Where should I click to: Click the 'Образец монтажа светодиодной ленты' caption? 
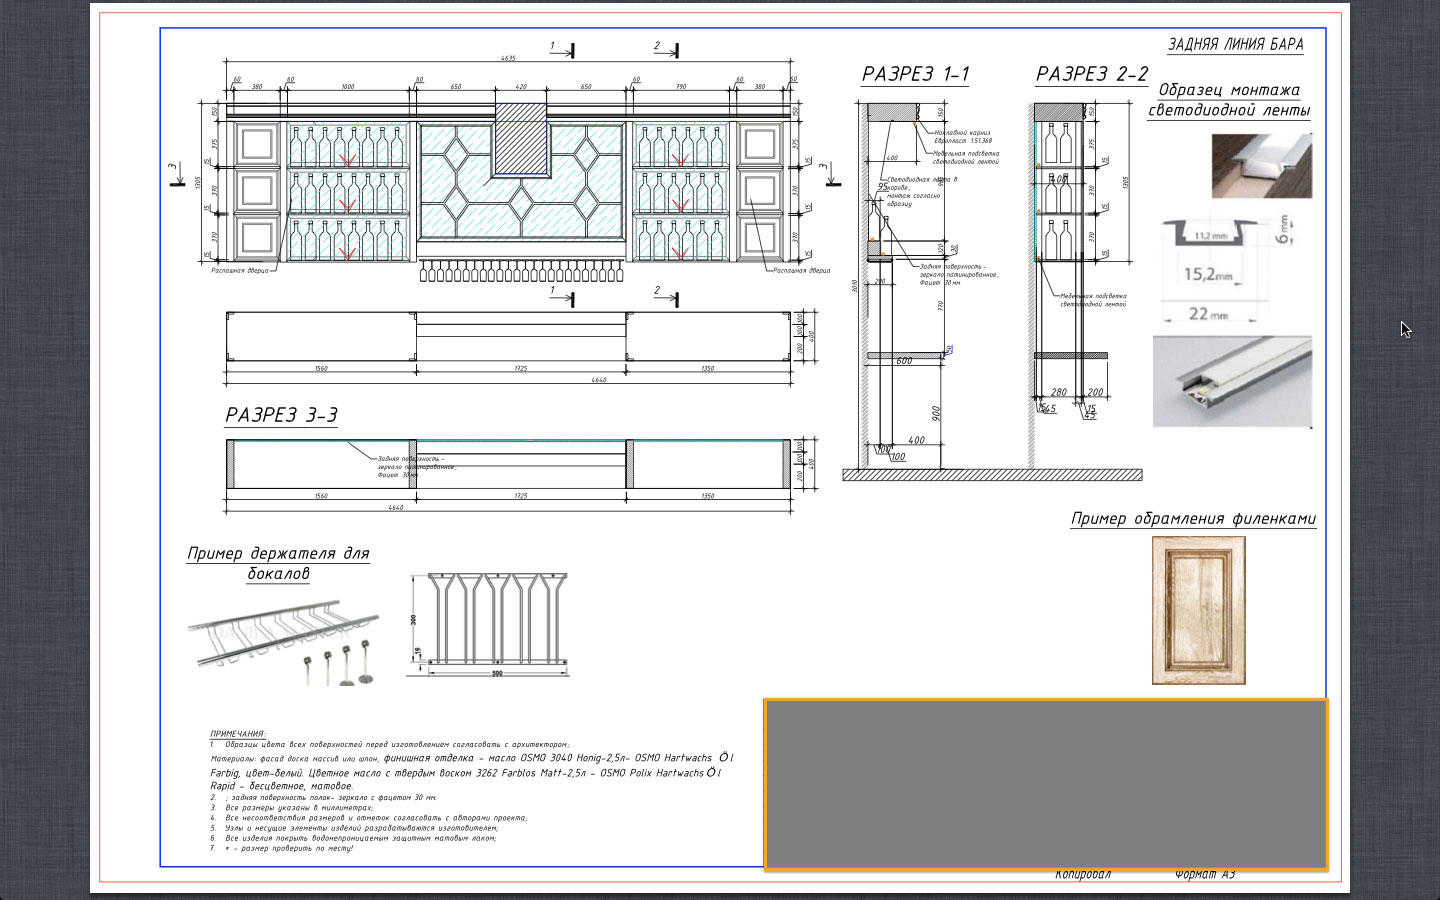pos(1229,100)
